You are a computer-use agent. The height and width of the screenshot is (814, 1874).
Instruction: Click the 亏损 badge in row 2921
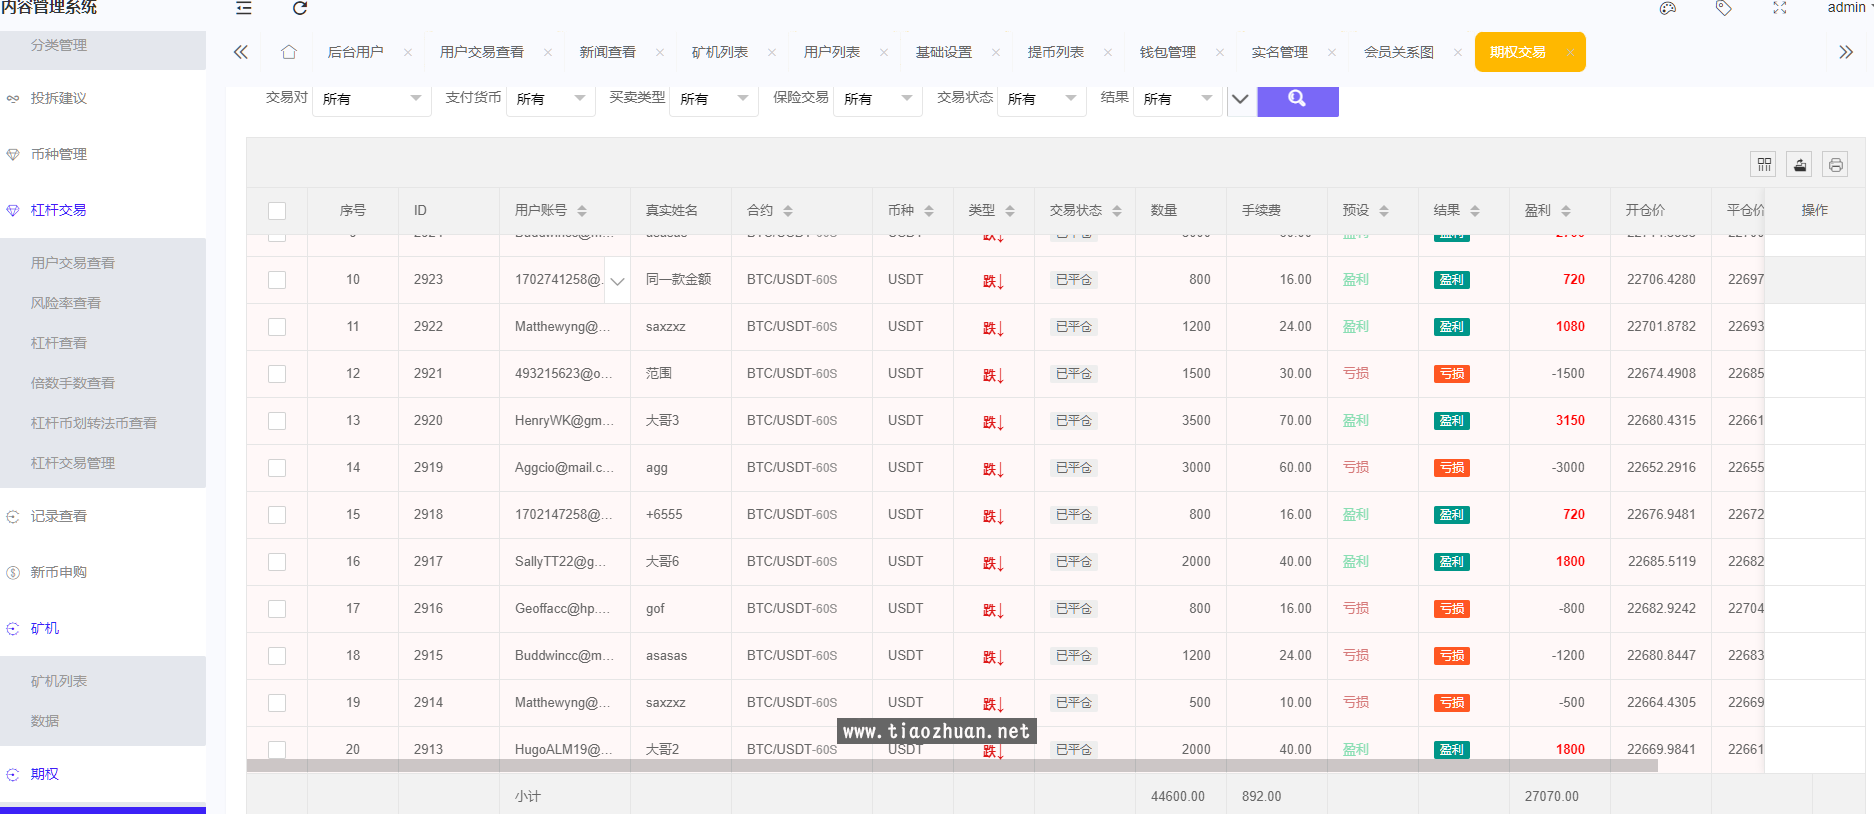click(x=1451, y=374)
